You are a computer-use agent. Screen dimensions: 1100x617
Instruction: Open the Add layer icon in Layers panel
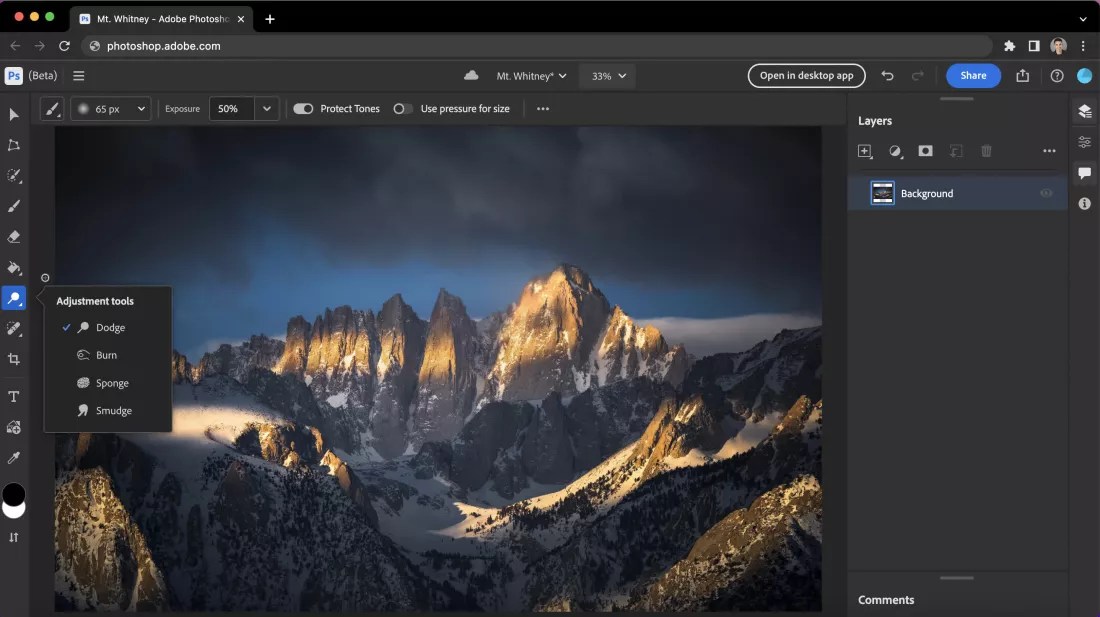tap(865, 151)
